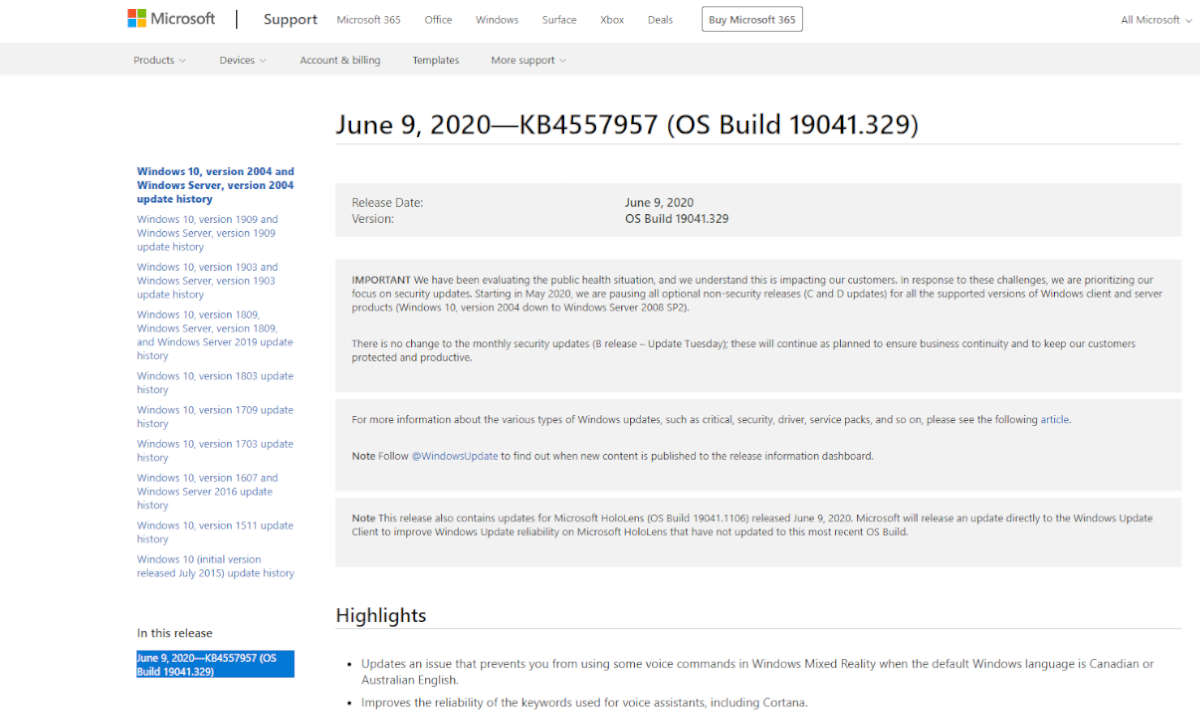1200x720 pixels.
Task: Open Account & billing section
Action: [x=340, y=60]
